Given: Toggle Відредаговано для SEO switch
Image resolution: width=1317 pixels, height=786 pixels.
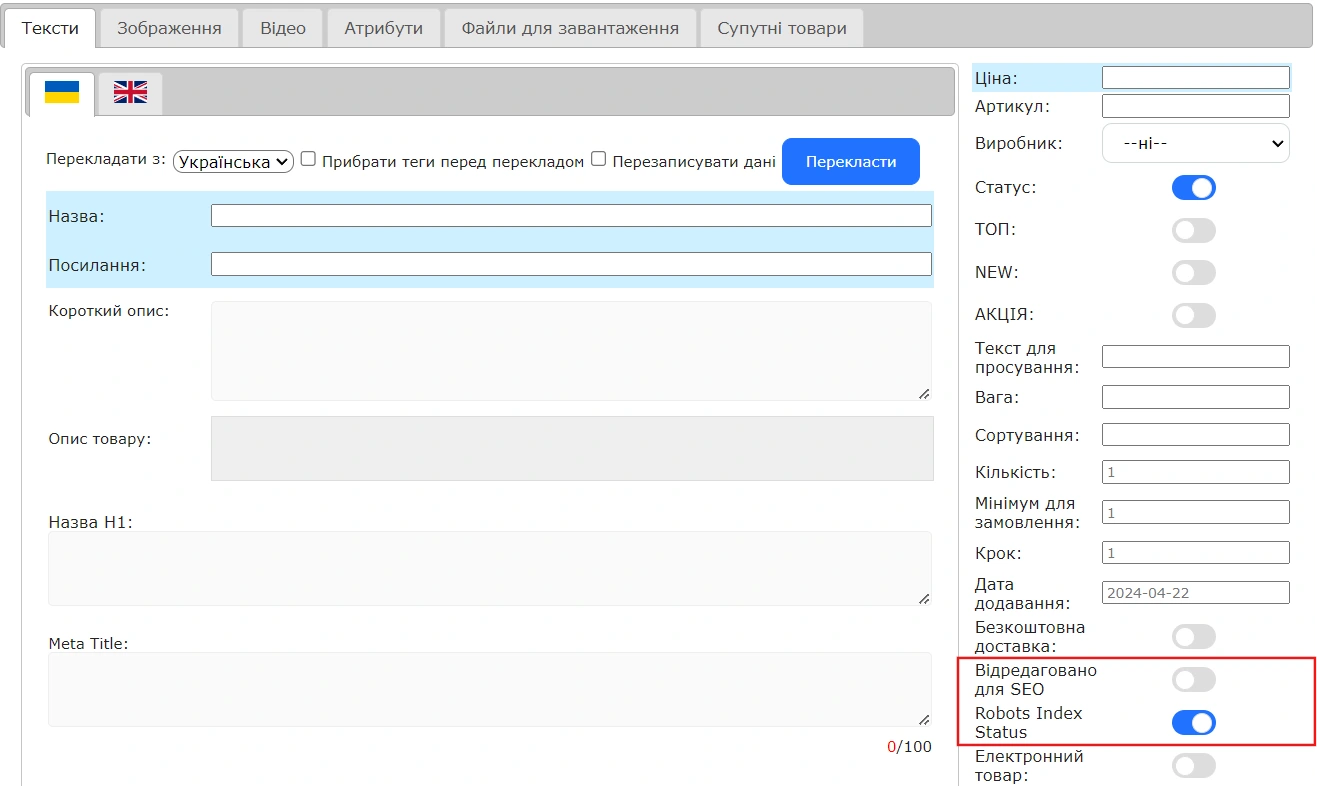Looking at the screenshot, I should [x=1193, y=680].
